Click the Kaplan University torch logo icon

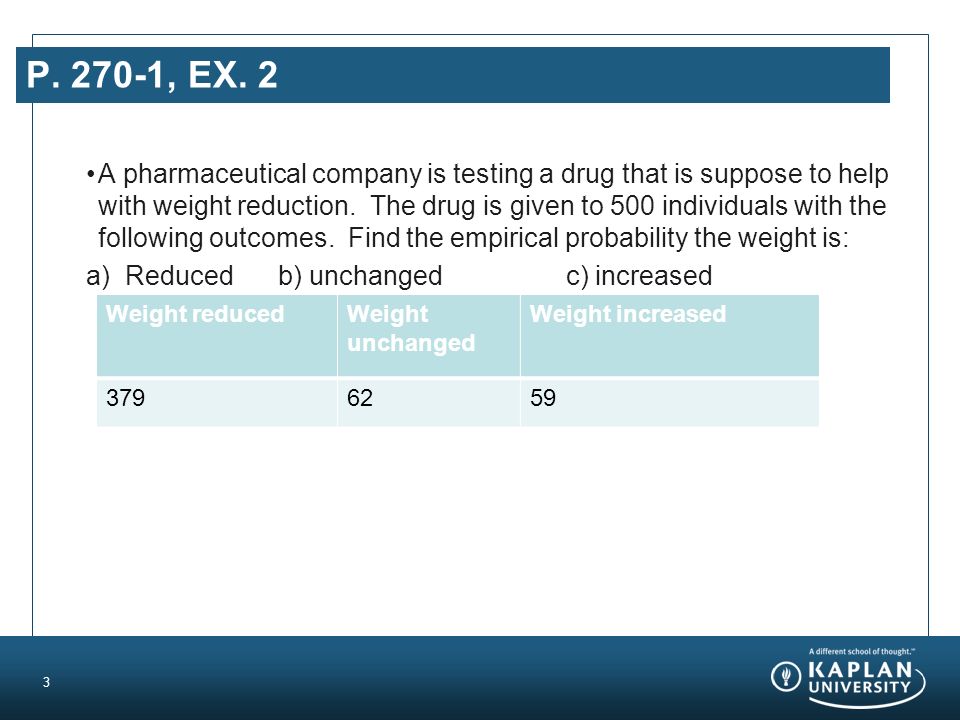click(786, 676)
